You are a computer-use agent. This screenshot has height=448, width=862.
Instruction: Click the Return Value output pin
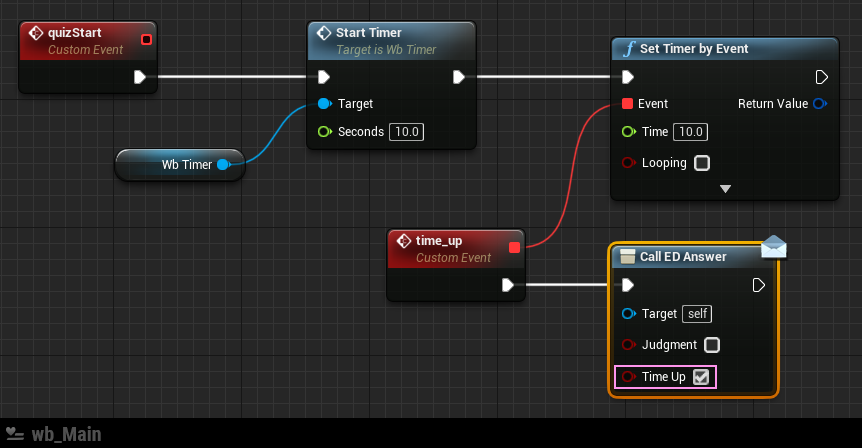(x=820, y=103)
